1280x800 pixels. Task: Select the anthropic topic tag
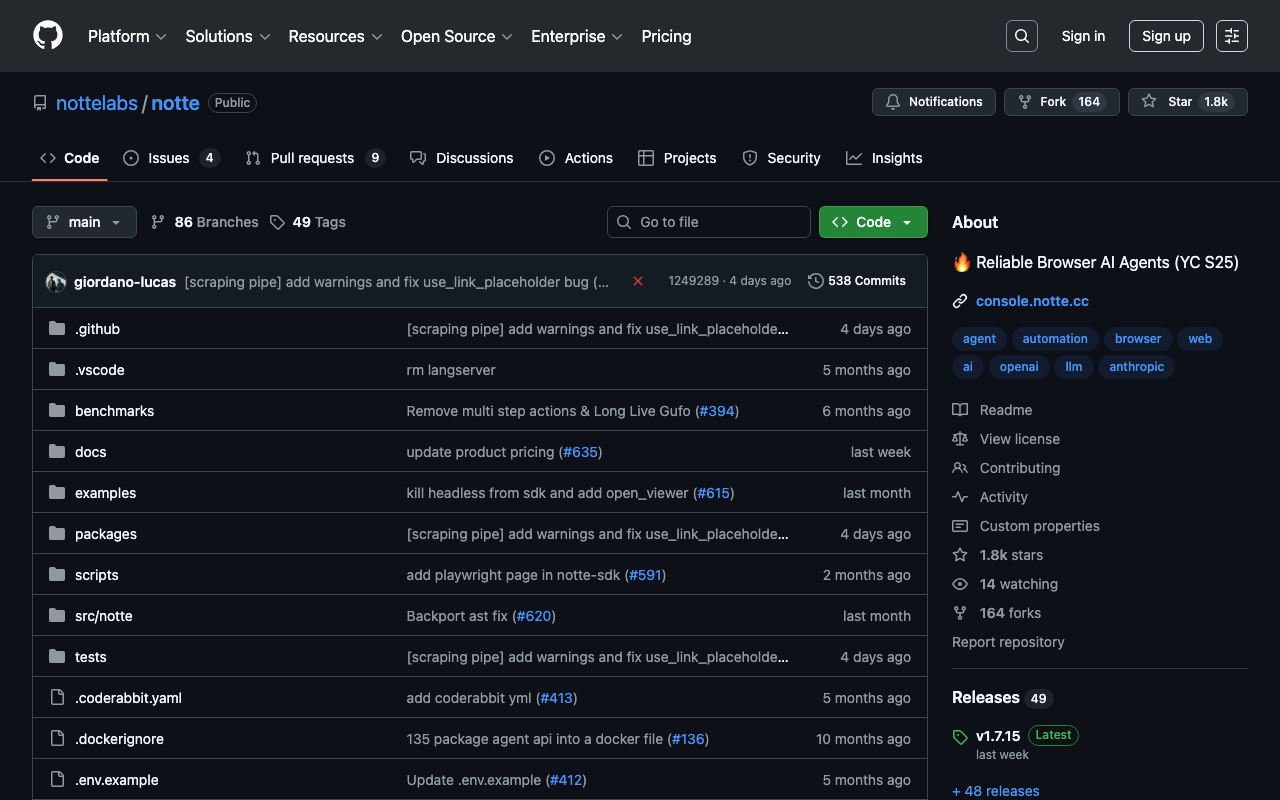click(x=1136, y=367)
